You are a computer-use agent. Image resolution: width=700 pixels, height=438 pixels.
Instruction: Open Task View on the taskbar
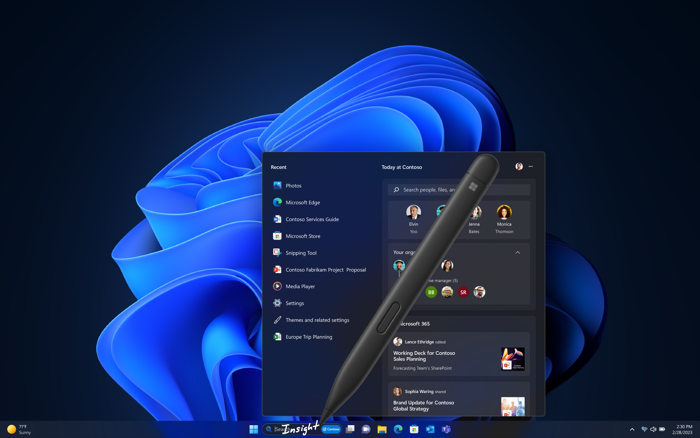click(x=350, y=429)
